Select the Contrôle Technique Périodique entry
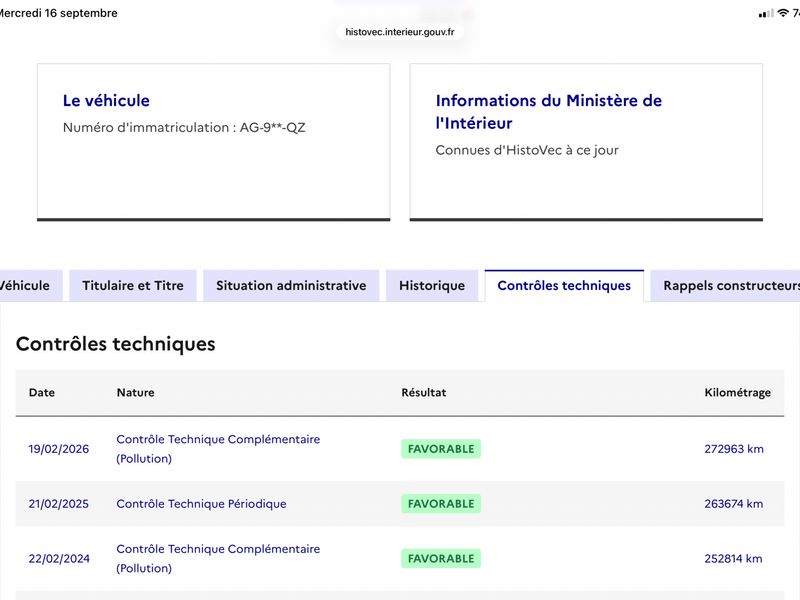800x600 pixels. (201, 504)
